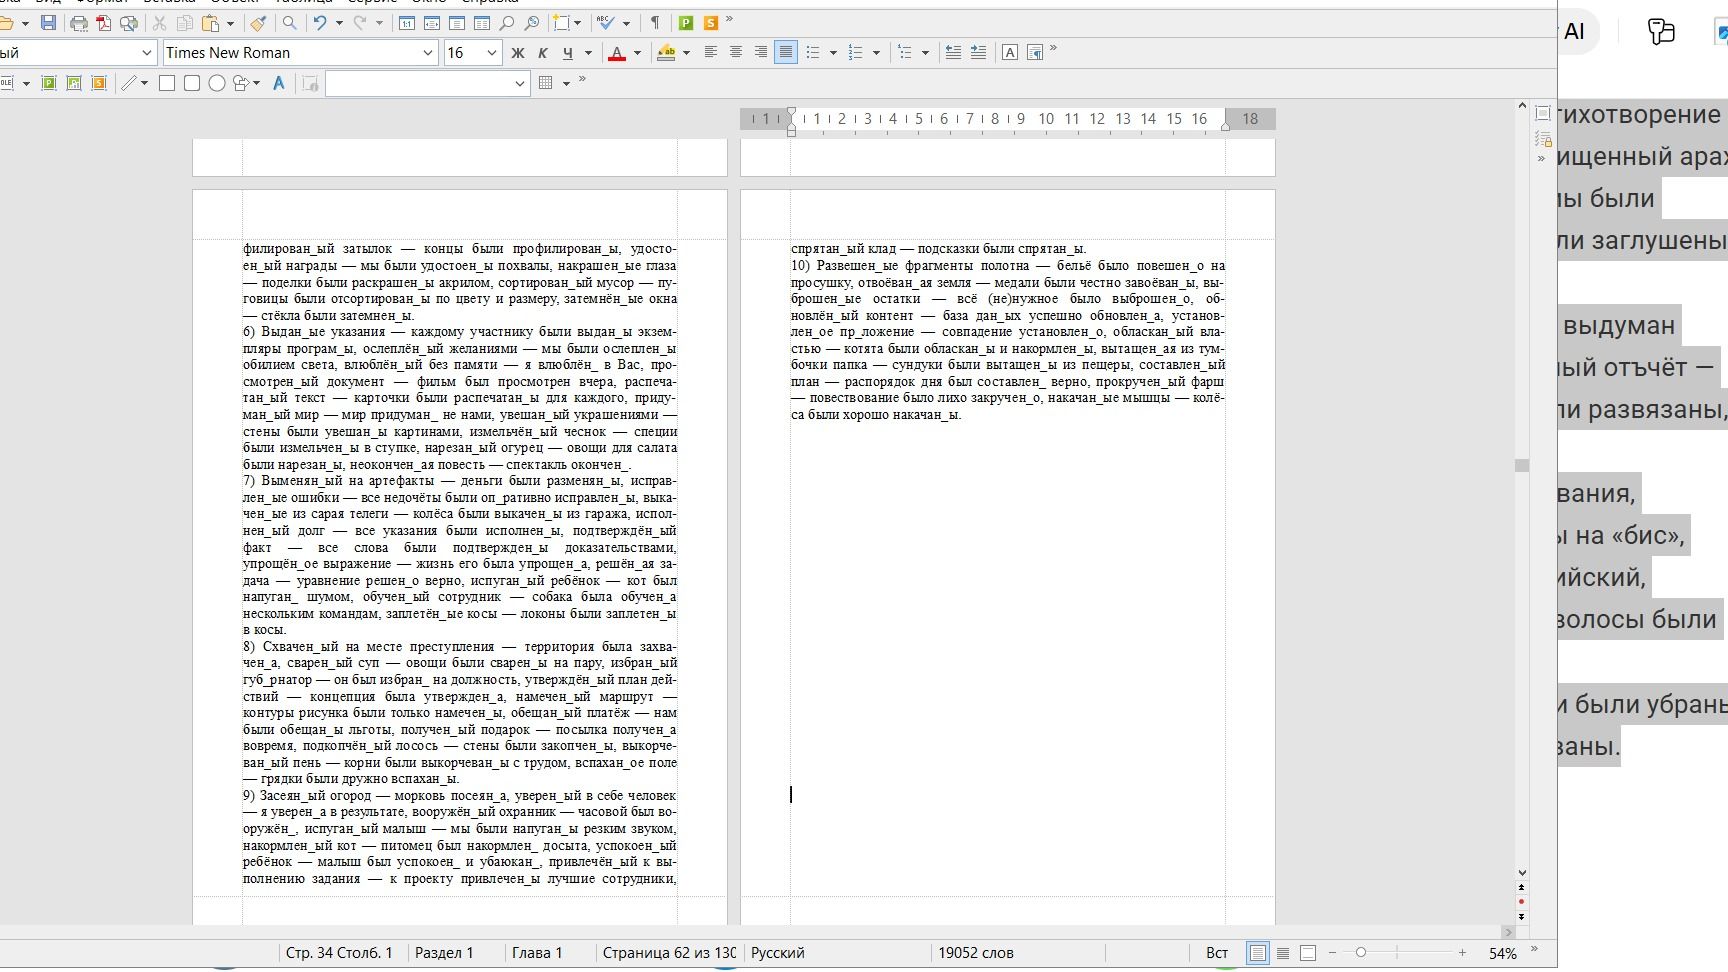Toggle the bulleted list
The width and height of the screenshot is (1728, 972).
point(813,53)
